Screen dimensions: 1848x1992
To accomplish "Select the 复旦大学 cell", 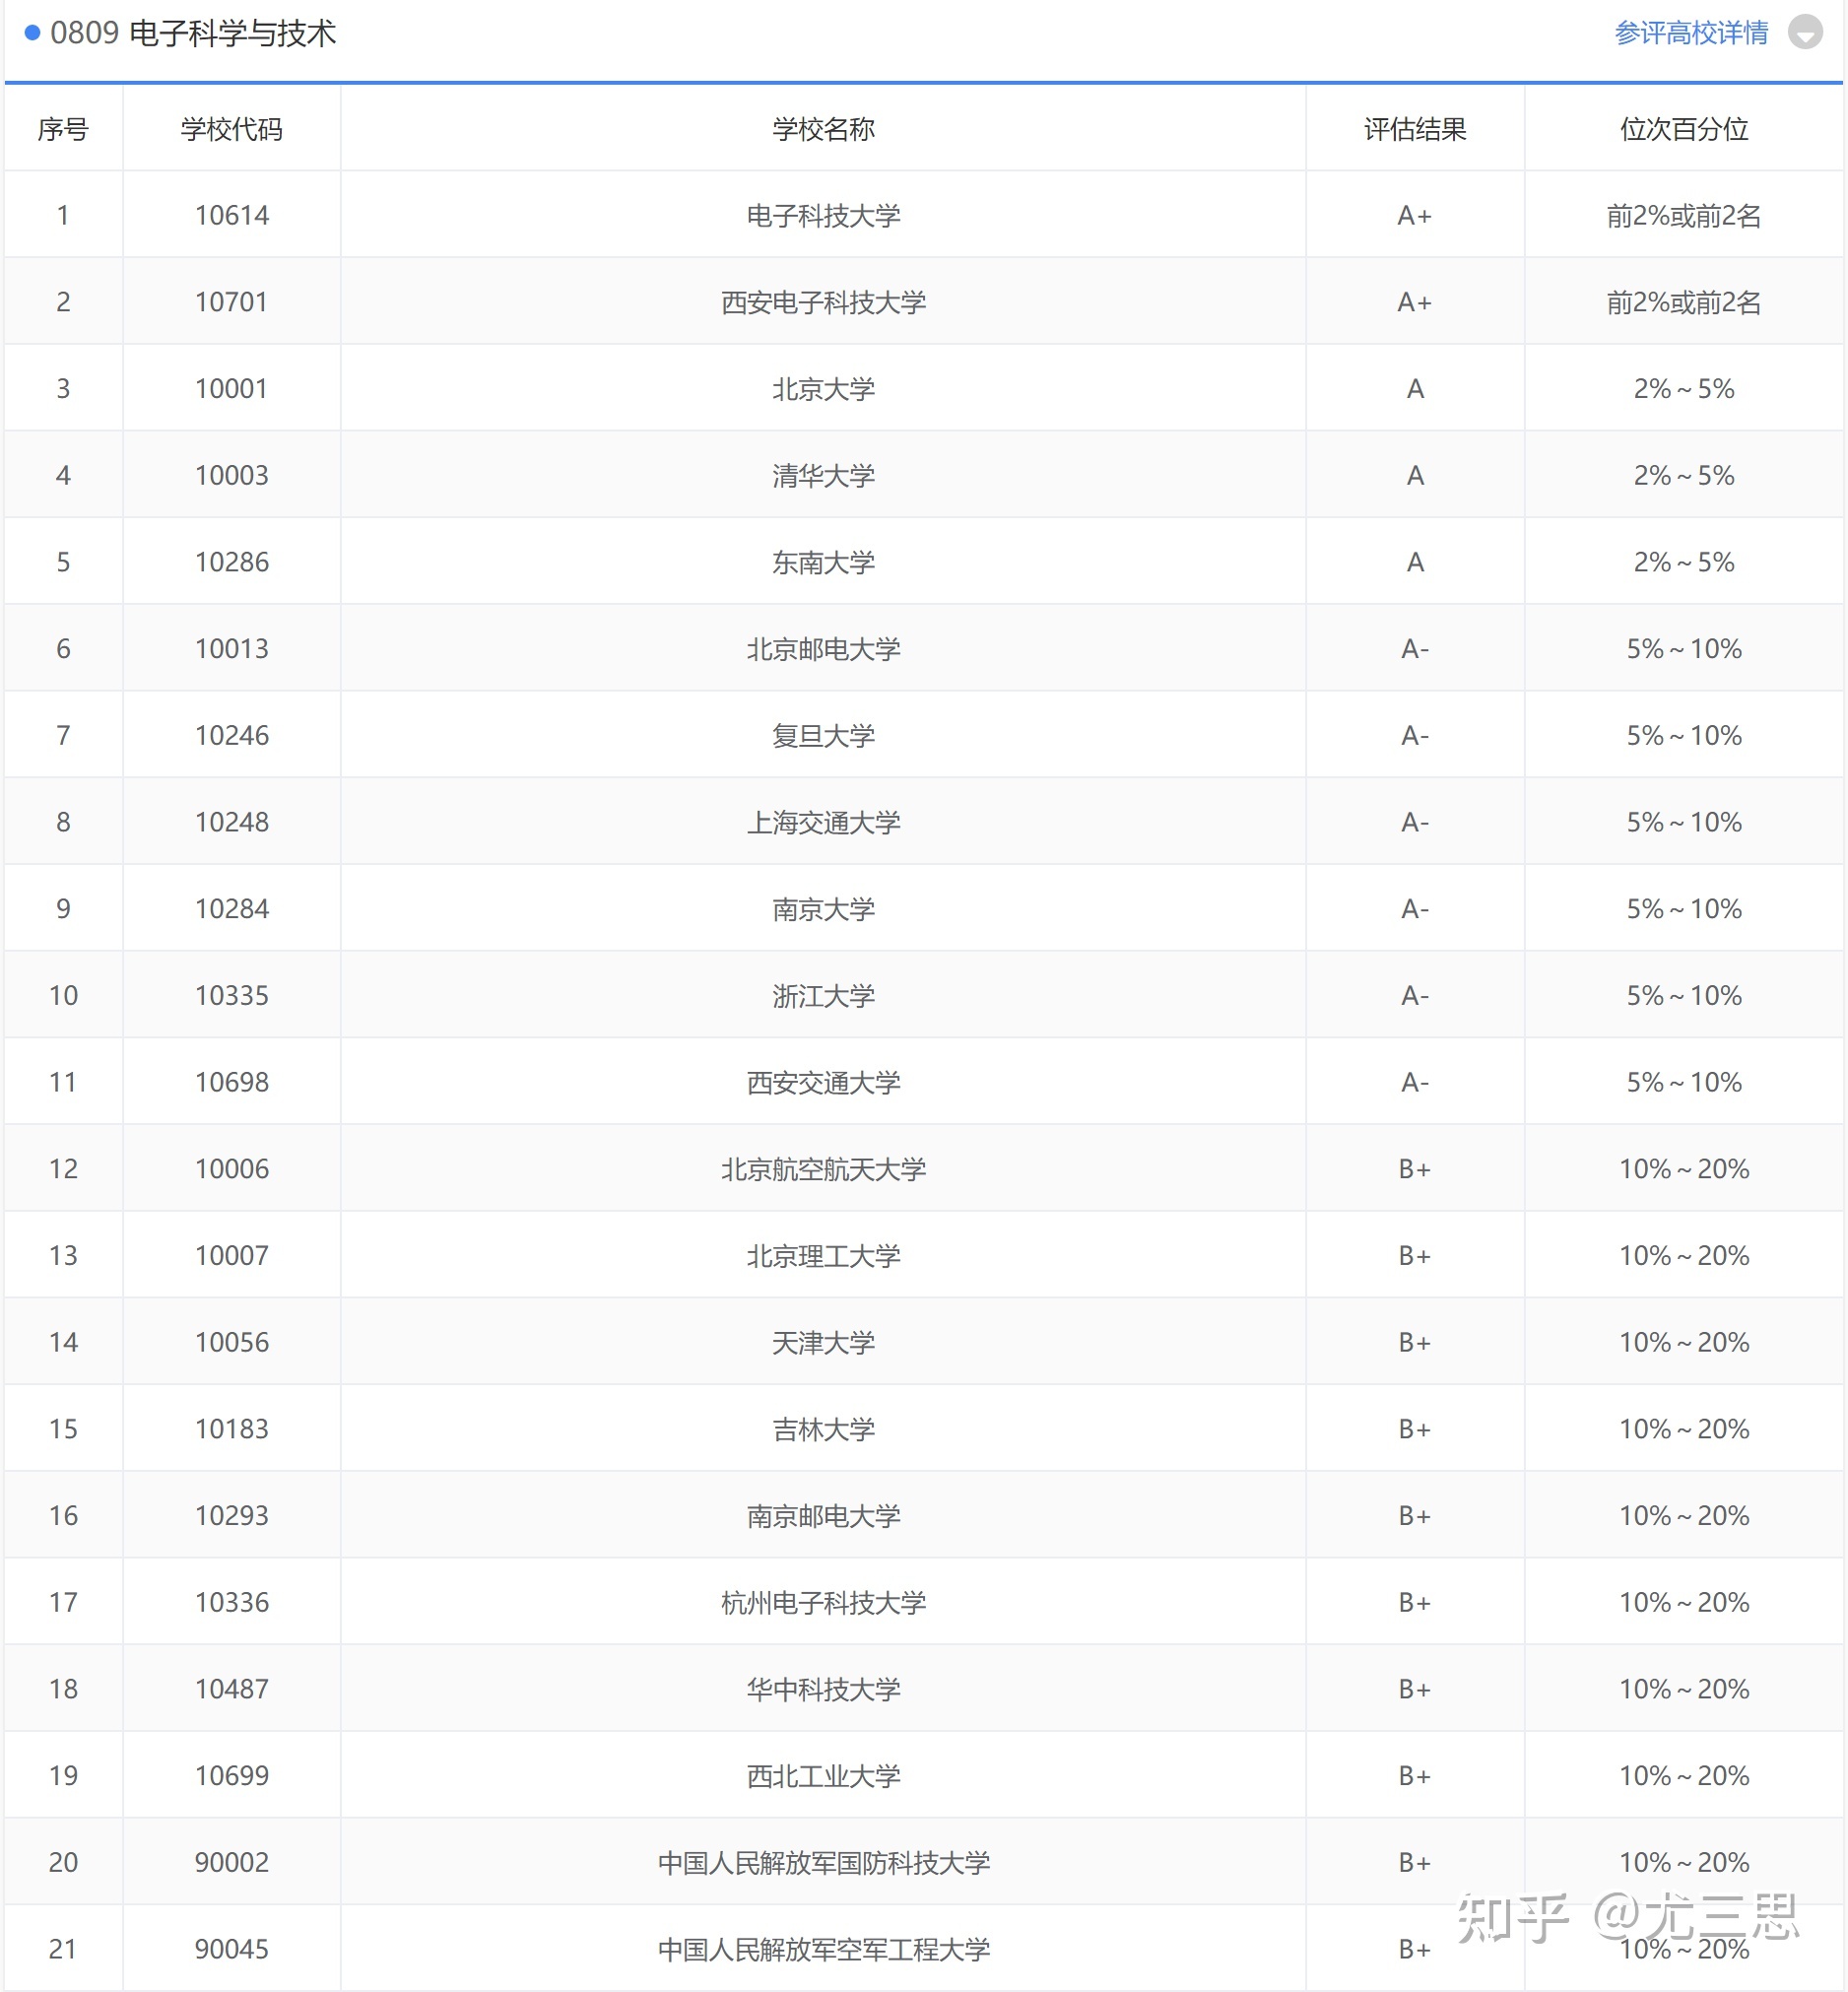I will [823, 735].
